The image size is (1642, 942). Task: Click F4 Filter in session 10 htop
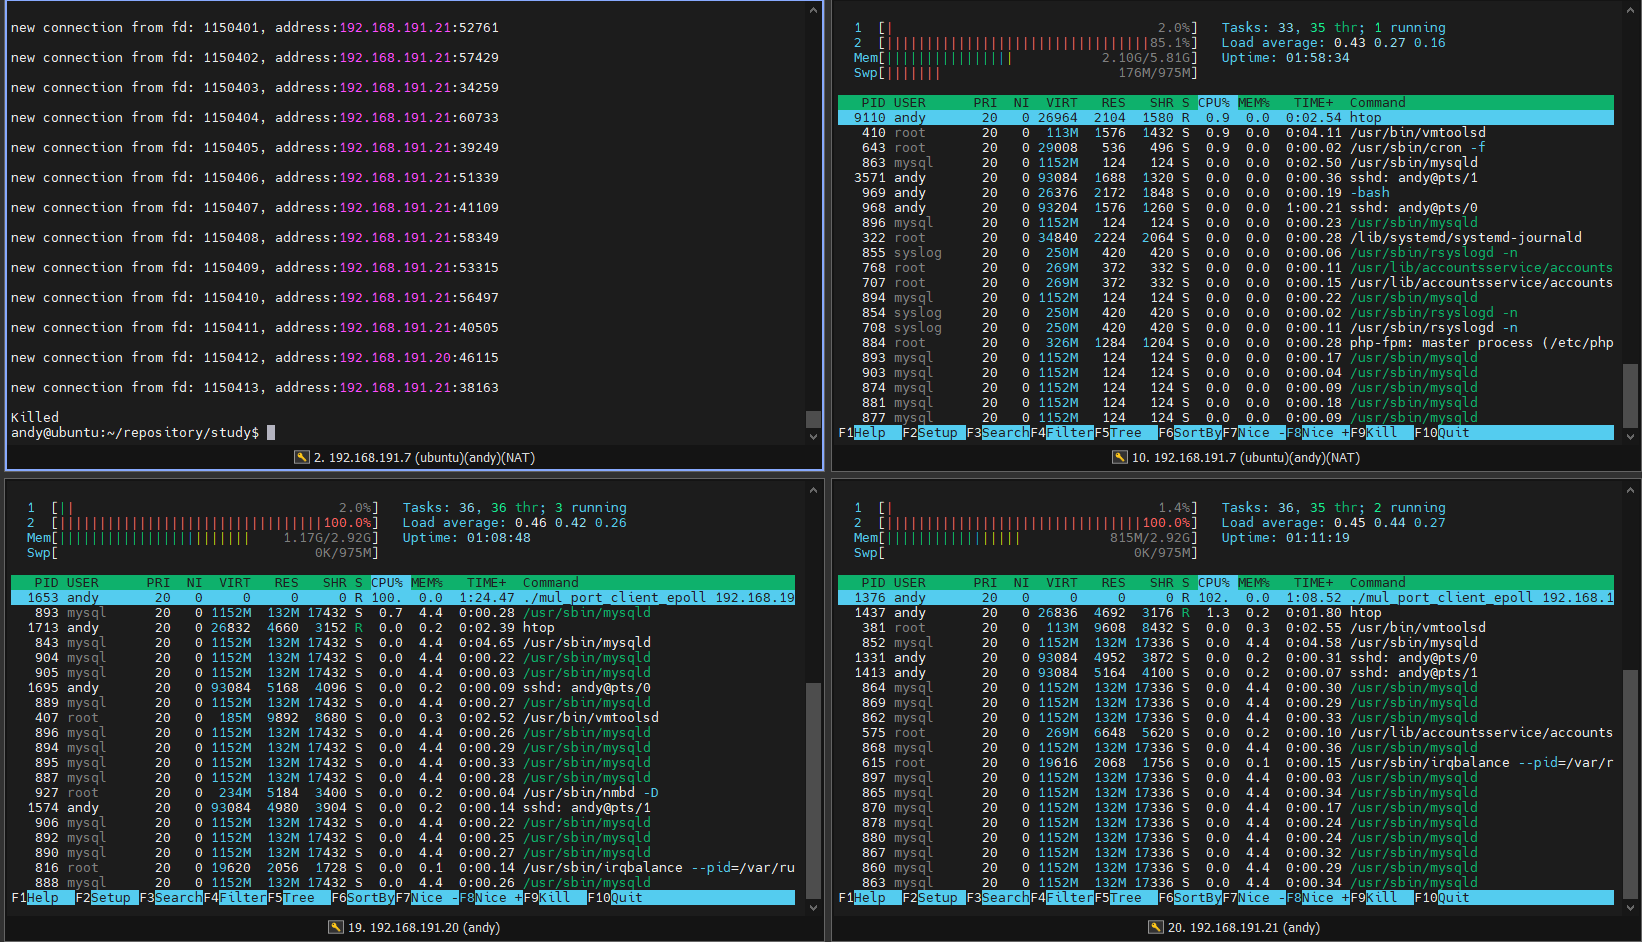[1062, 433]
